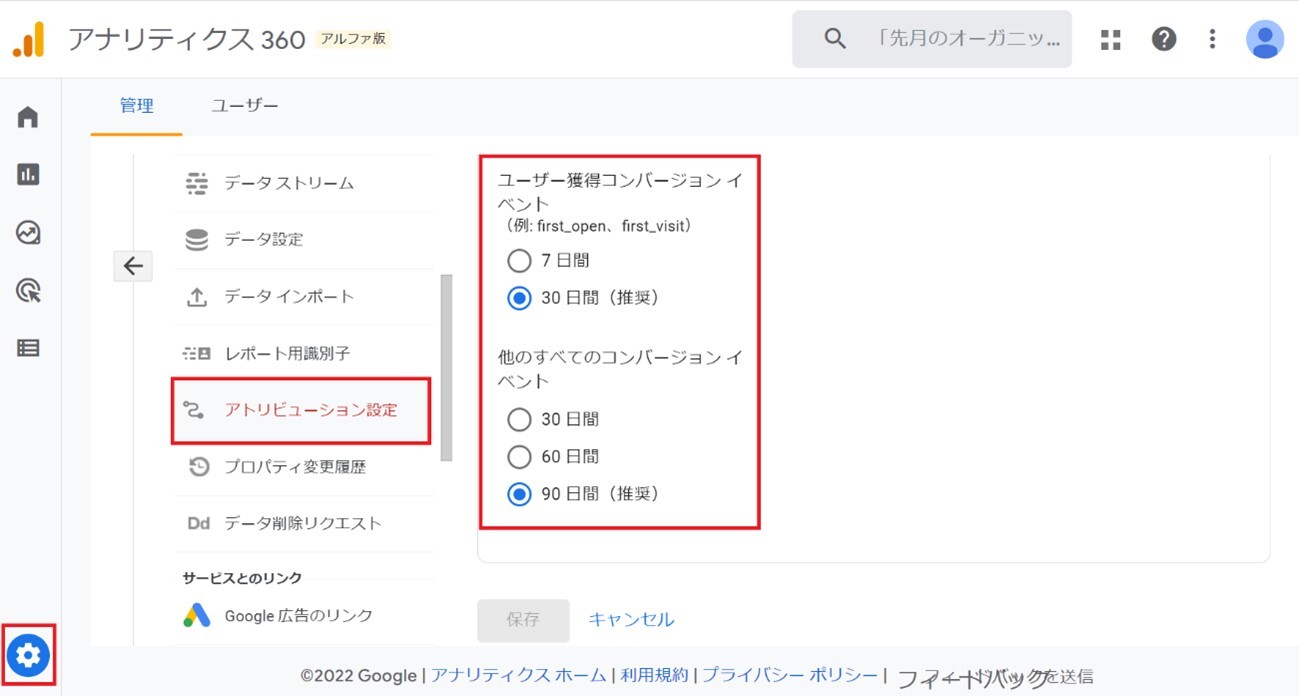Click the user account avatar

click(1264, 39)
